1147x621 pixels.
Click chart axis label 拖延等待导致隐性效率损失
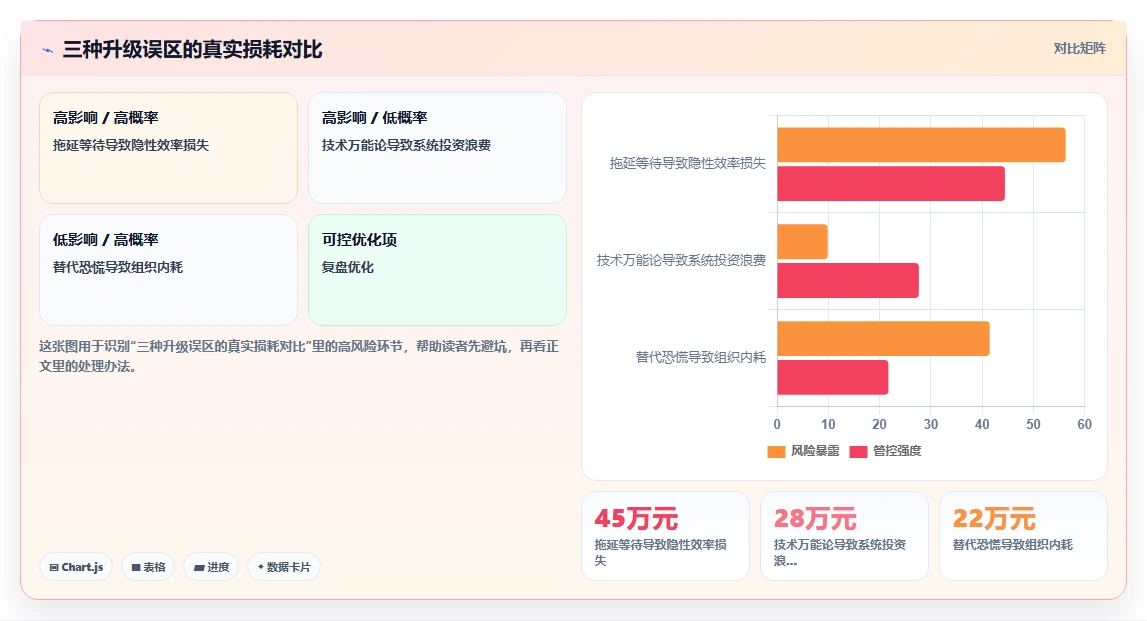[688, 163]
